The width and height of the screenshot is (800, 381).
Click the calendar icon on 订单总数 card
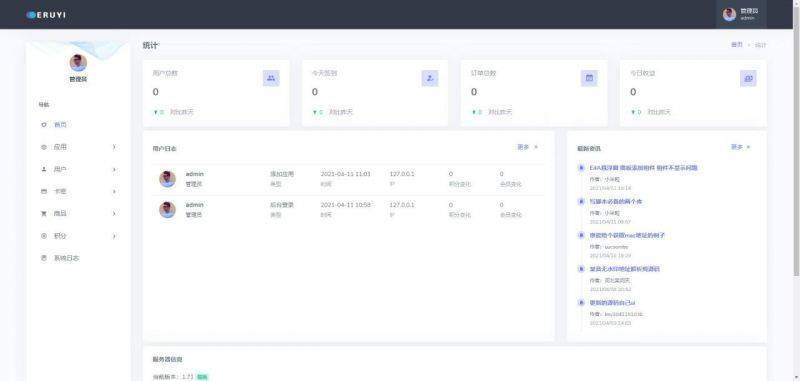[589, 78]
